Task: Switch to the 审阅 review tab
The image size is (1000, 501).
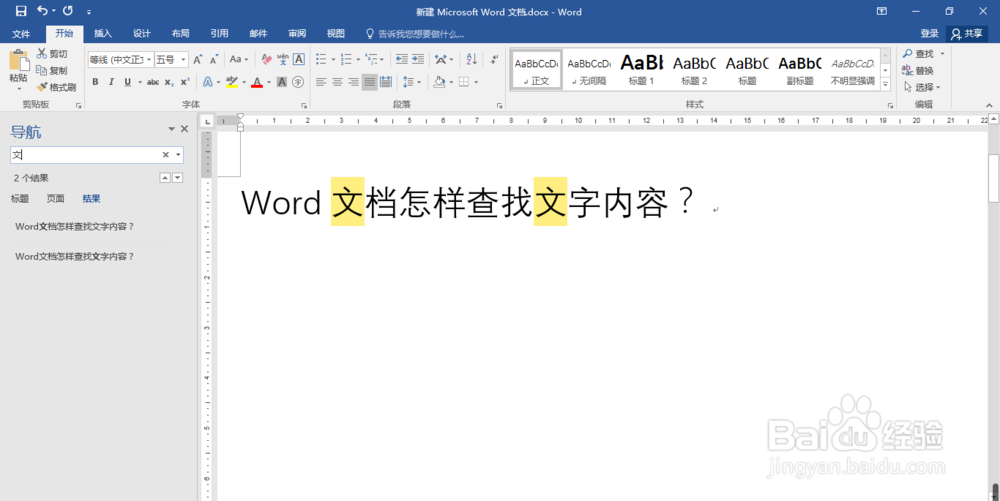Action: pos(297,34)
